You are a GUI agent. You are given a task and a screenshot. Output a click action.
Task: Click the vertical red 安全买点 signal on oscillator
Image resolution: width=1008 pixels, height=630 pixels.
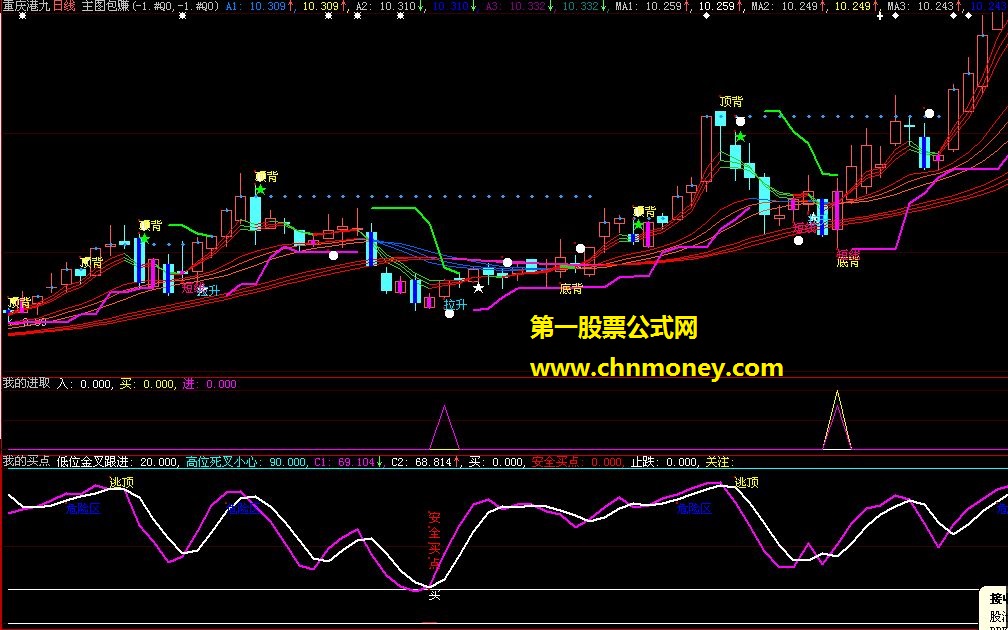point(435,540)
